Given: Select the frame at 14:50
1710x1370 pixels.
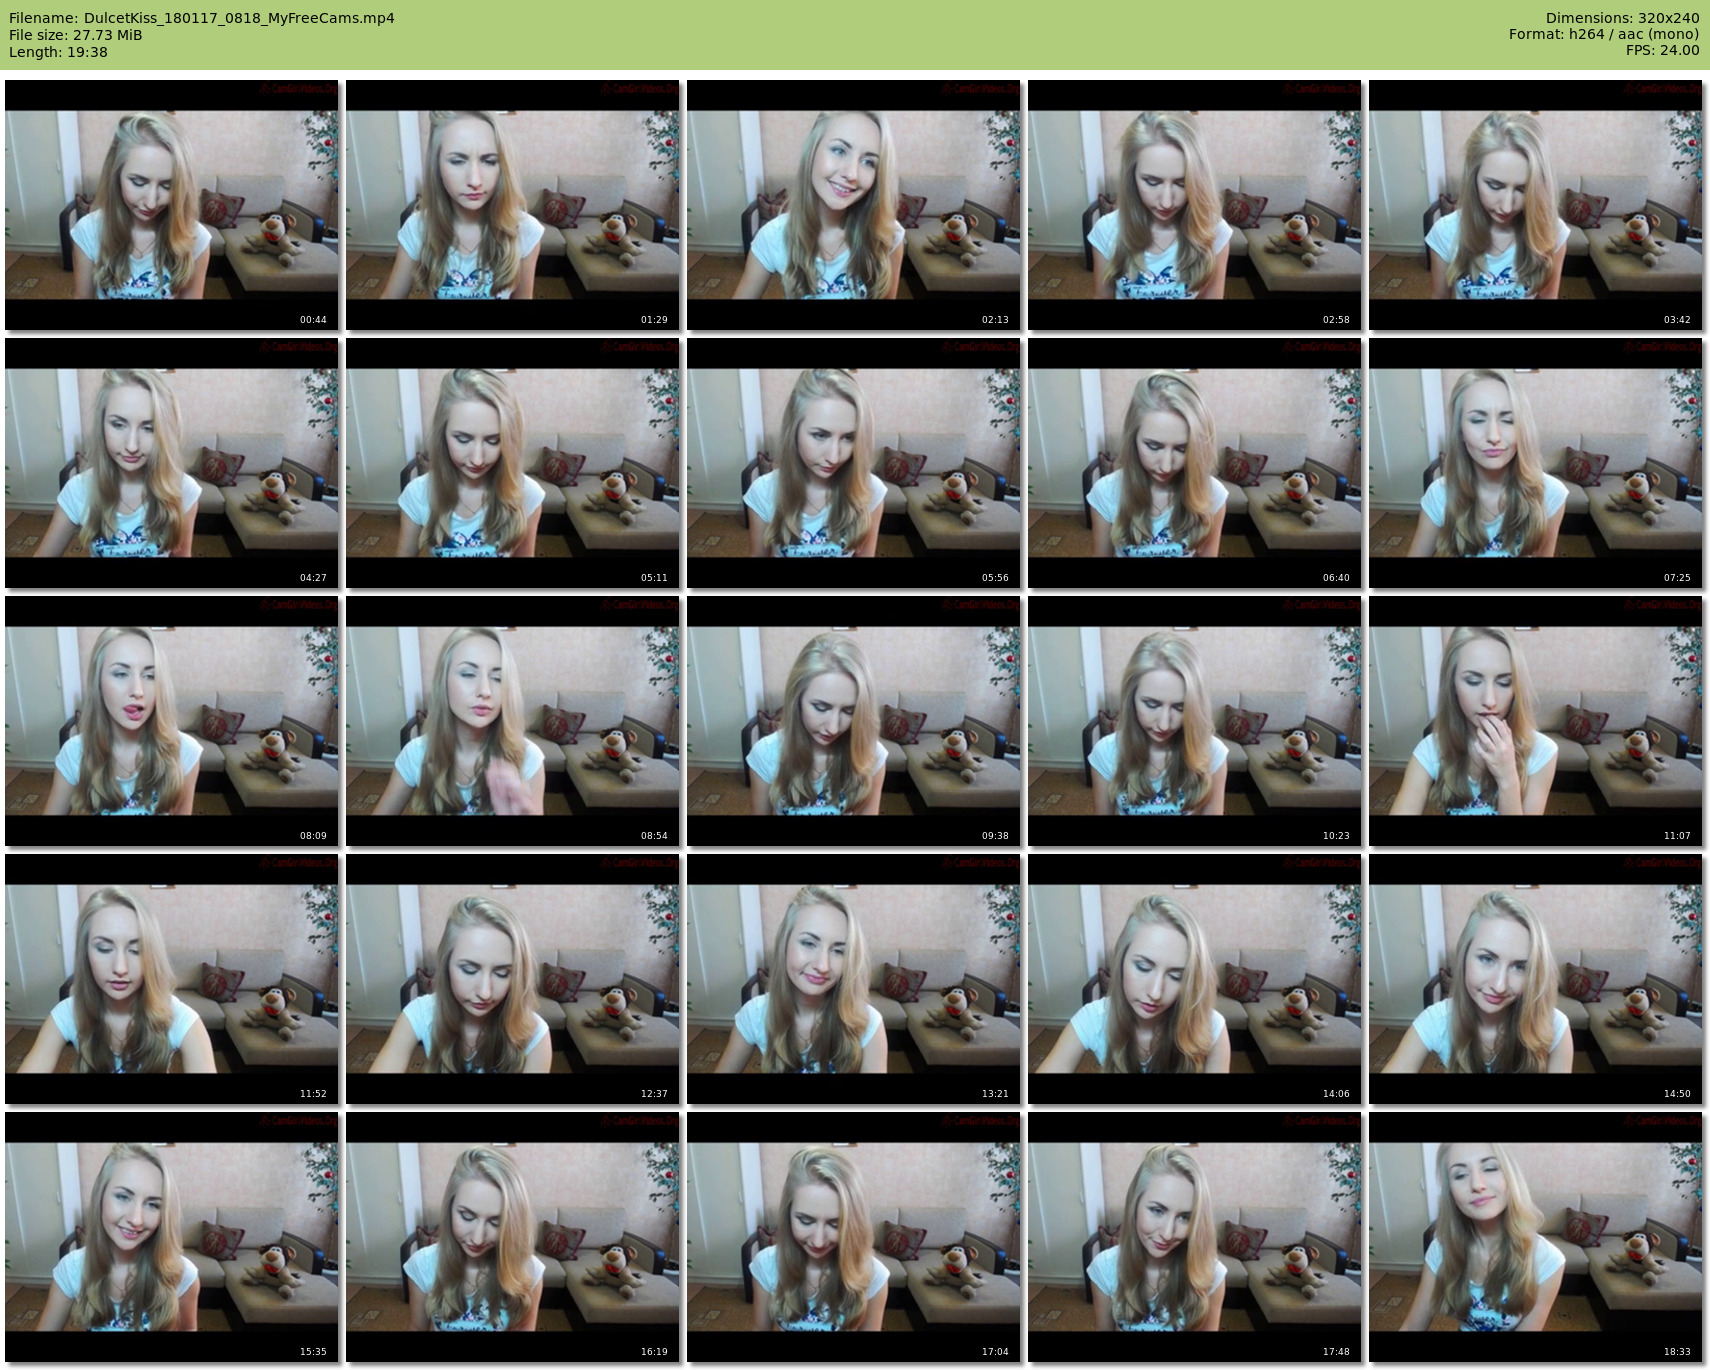Looking at the screenshot, I should coord(1536,979).
